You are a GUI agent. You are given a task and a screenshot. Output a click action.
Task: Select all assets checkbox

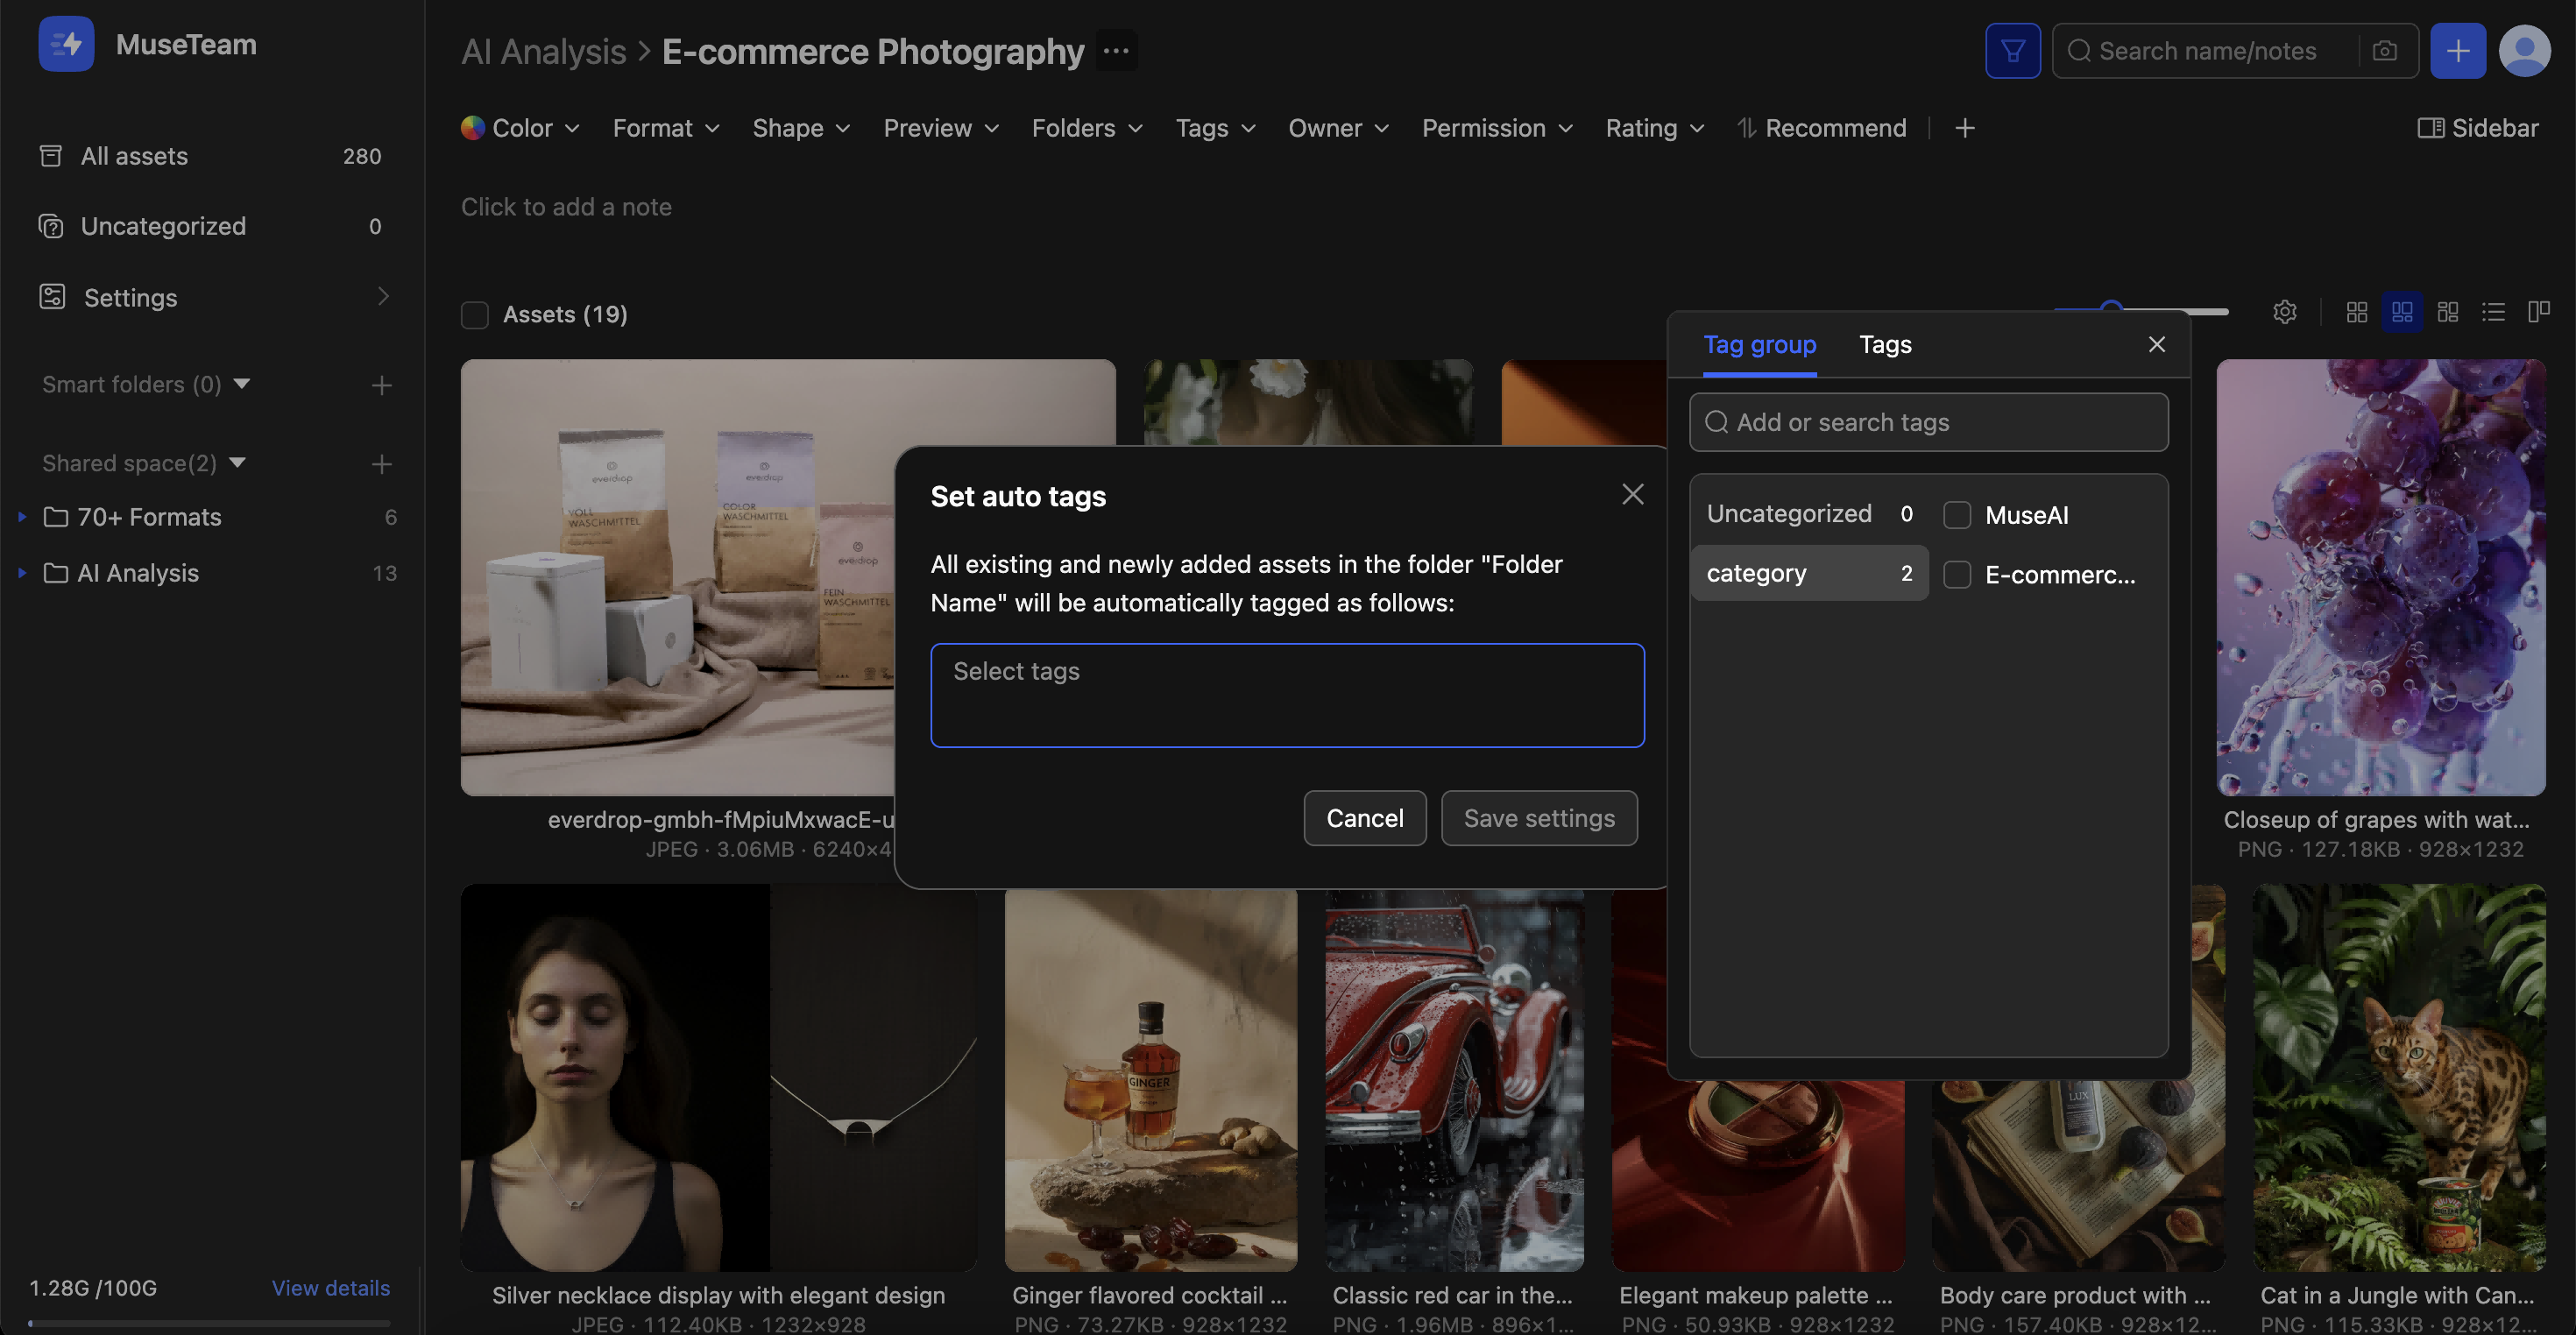coord(474,315)
